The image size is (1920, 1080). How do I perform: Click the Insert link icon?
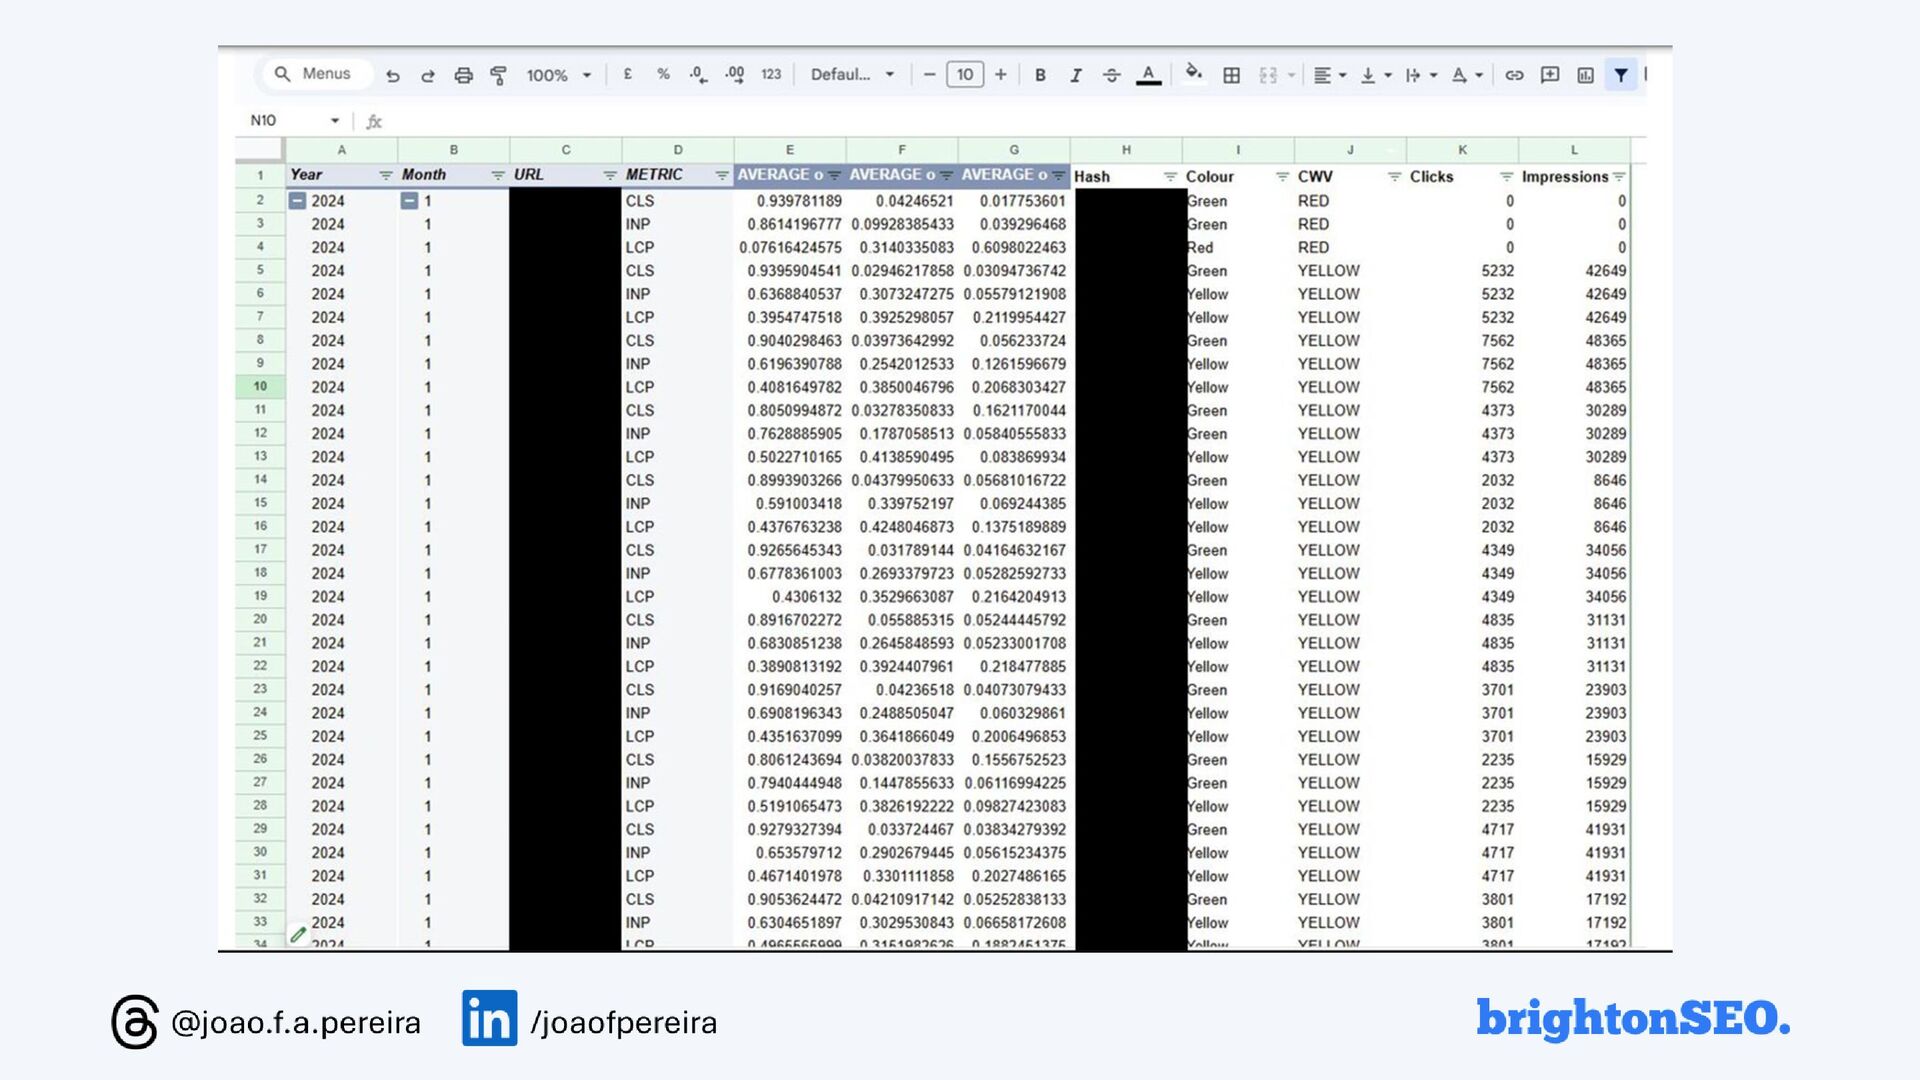(1514, 75)
